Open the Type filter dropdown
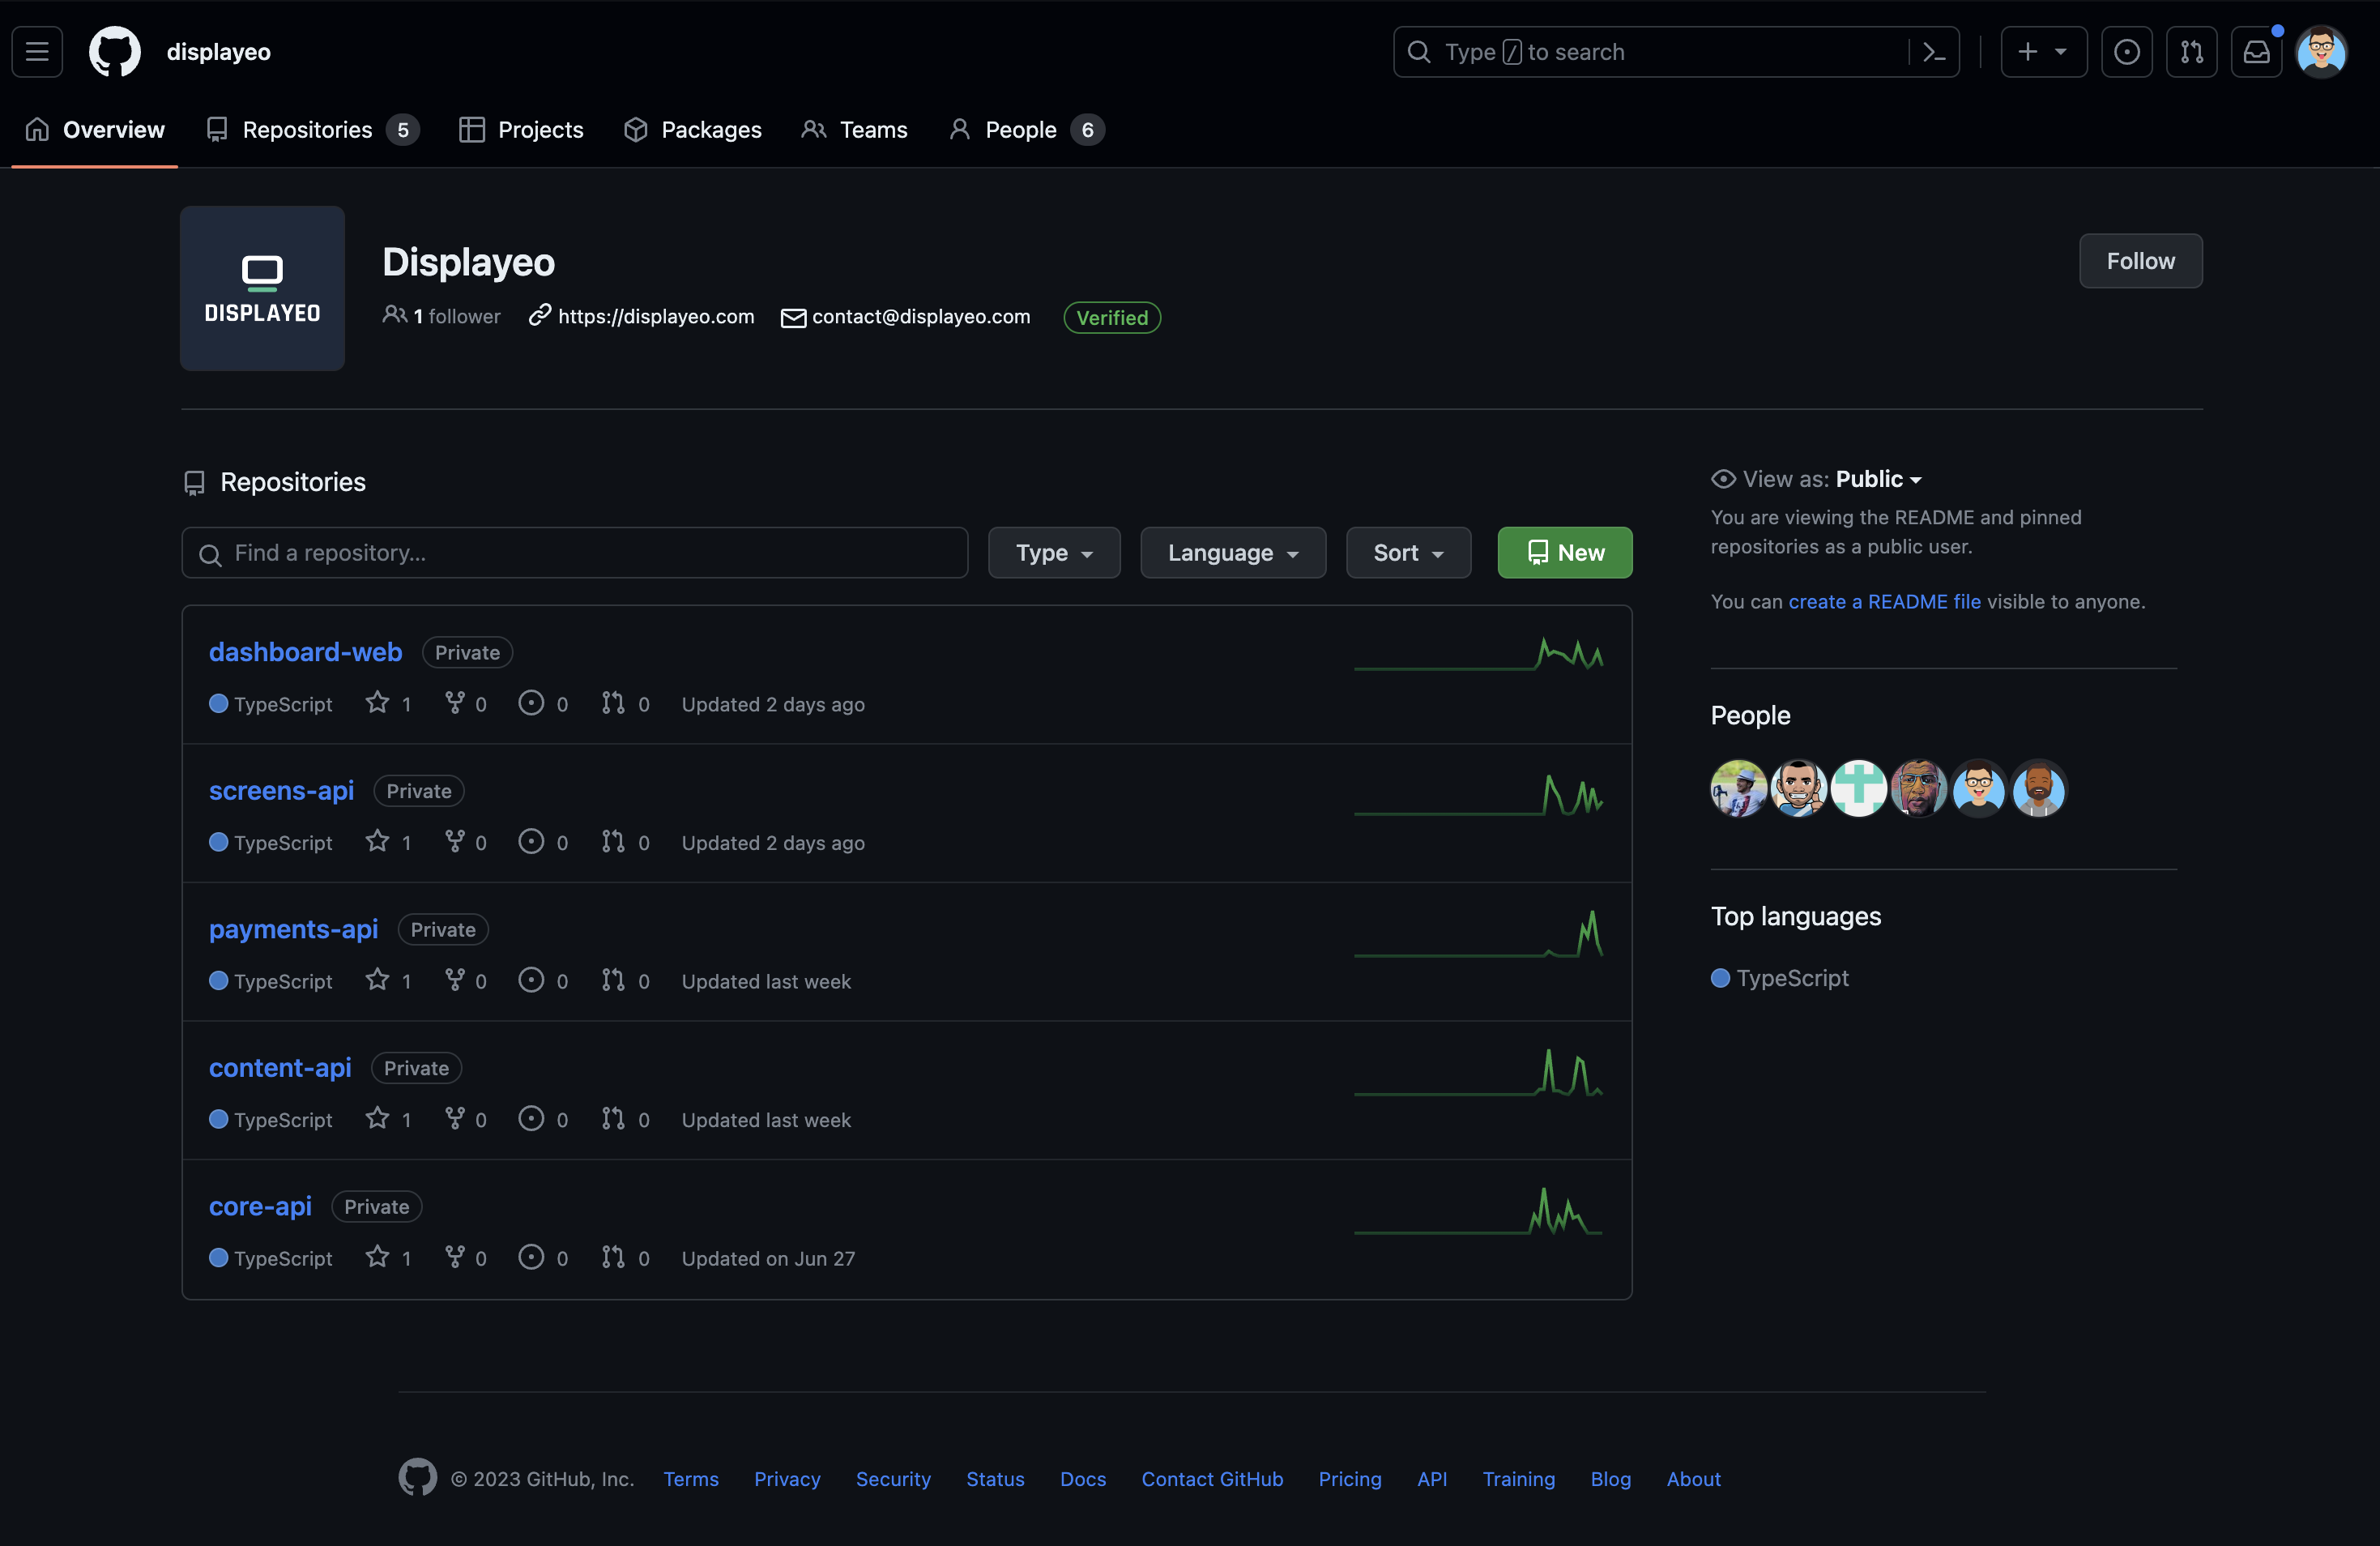2380x1546 pixels. click(1054, 553)
